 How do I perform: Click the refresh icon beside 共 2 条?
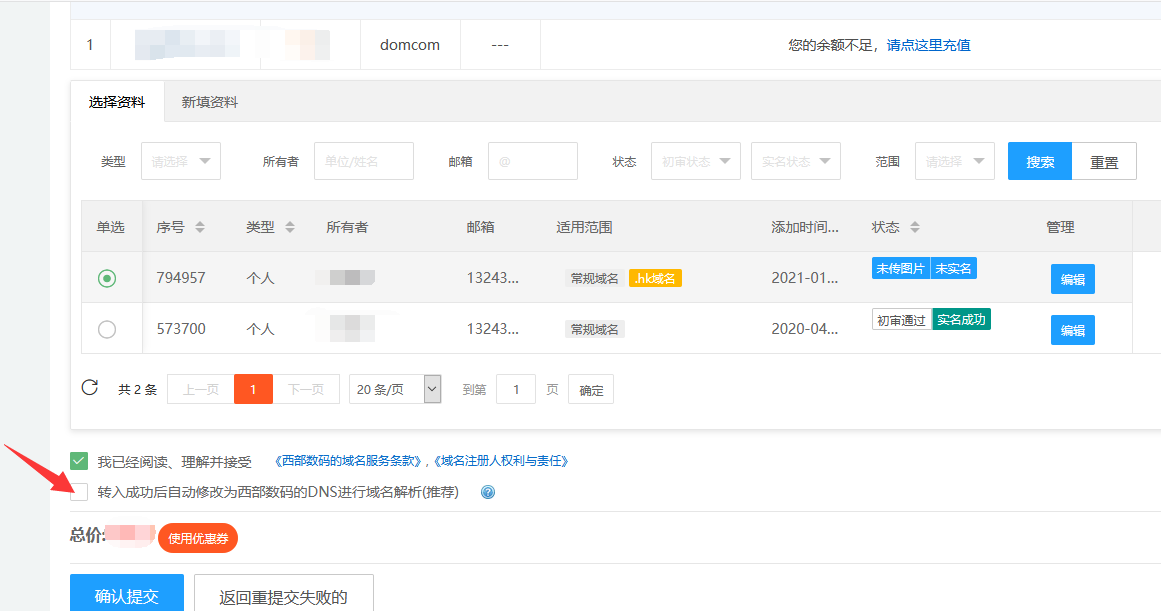(x=90, y=388)
